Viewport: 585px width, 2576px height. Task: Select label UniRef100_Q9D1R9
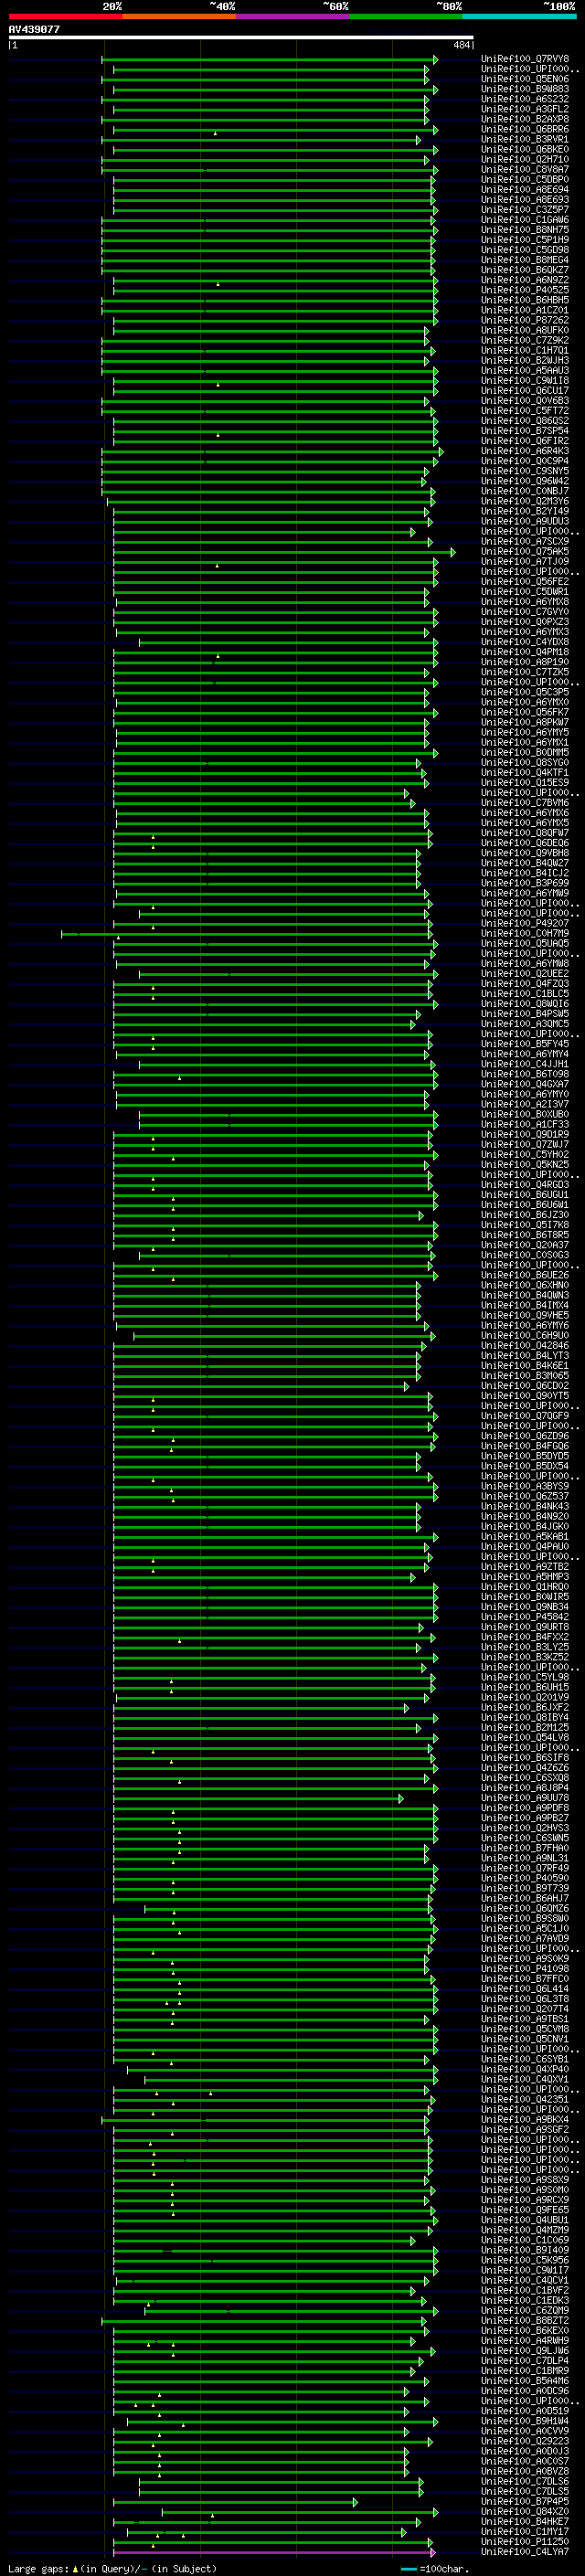[x=525, y=1134]
